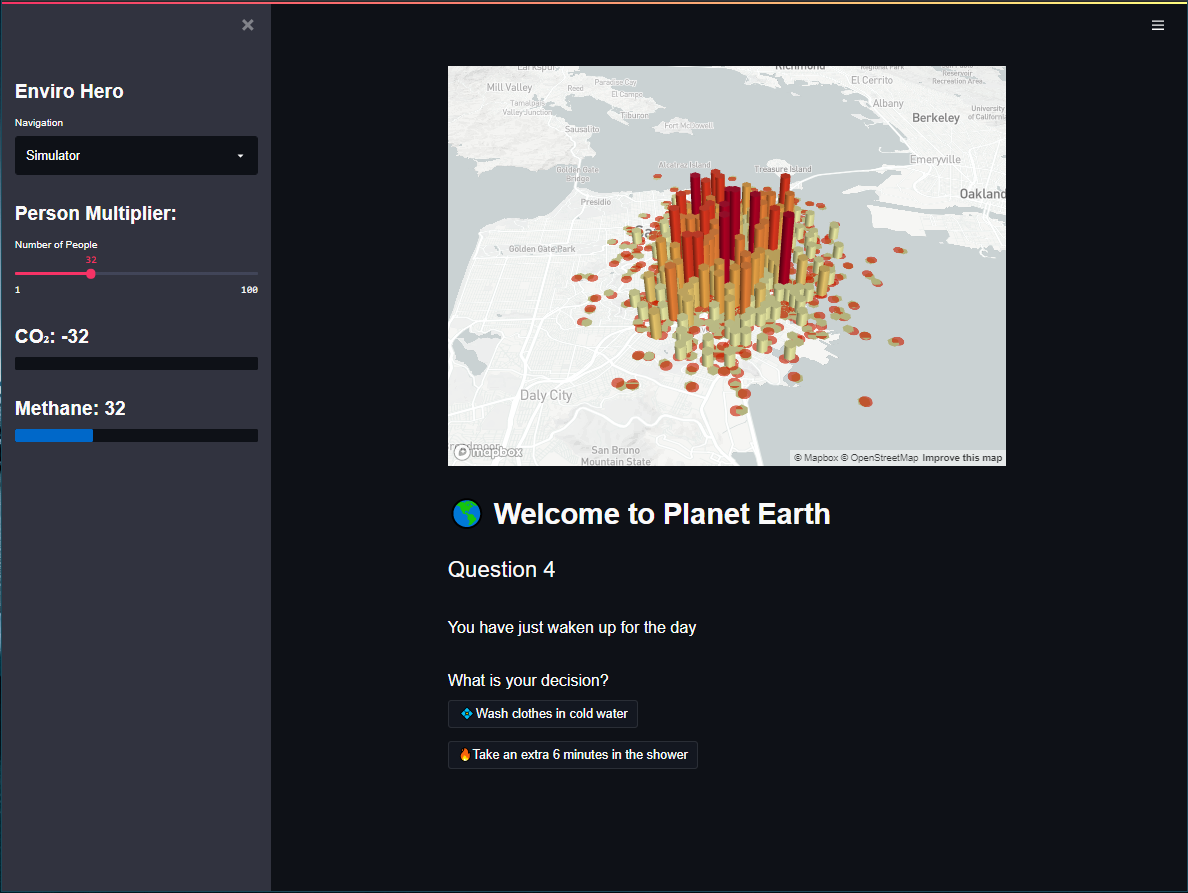Click the Daly City label on the map
The height and width of the screenshot is (893, 1188).
coord(546,395)
